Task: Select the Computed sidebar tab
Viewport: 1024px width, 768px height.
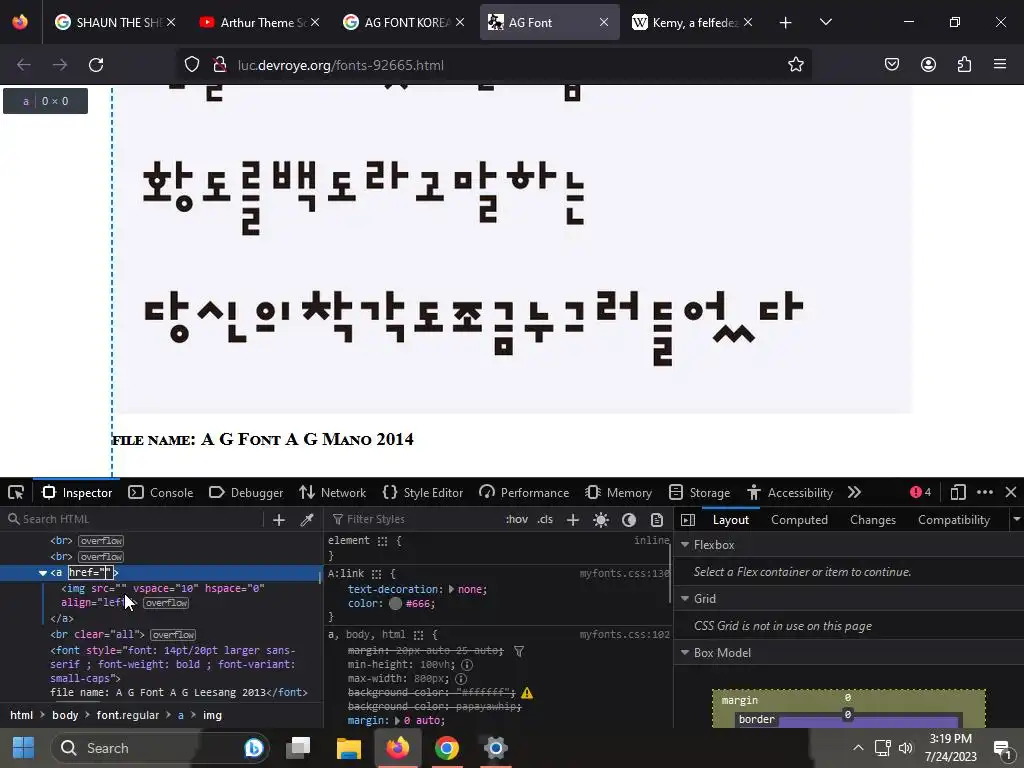Action: click(799, 520)
